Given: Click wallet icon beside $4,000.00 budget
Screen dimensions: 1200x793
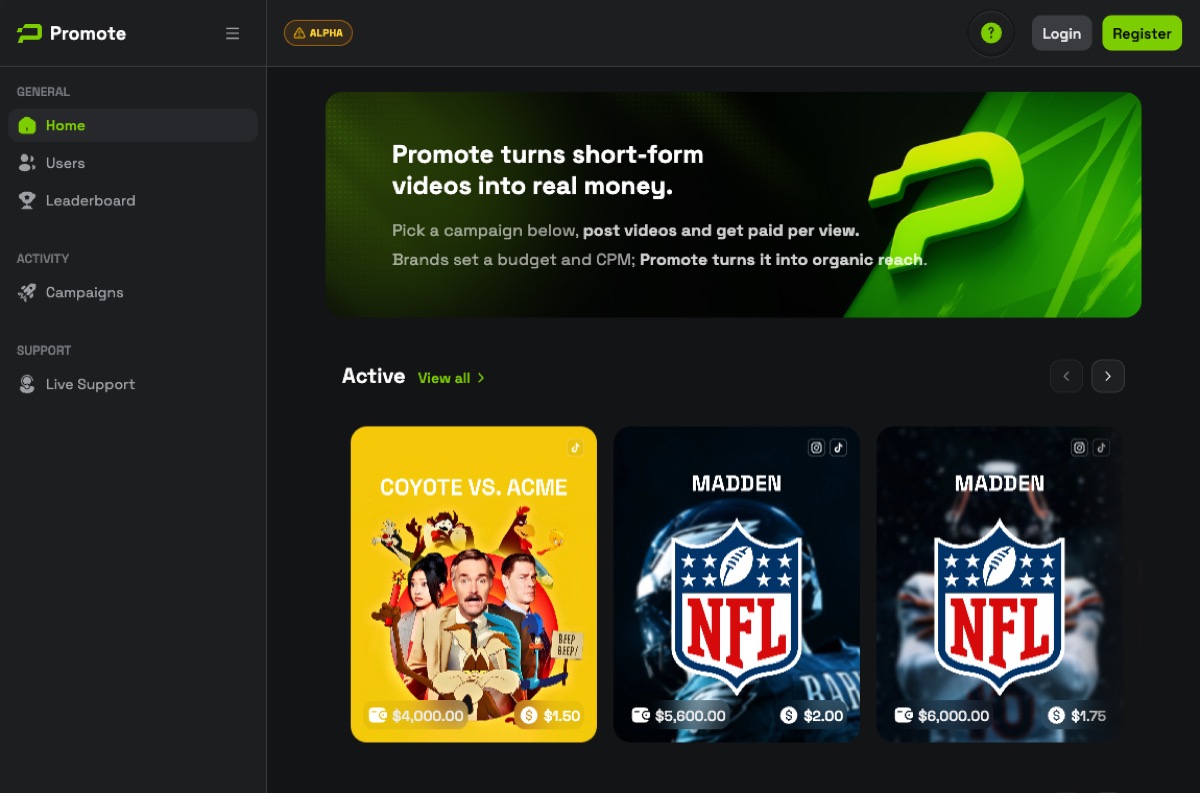Looking at the screenshot, I should coord(378,715).
